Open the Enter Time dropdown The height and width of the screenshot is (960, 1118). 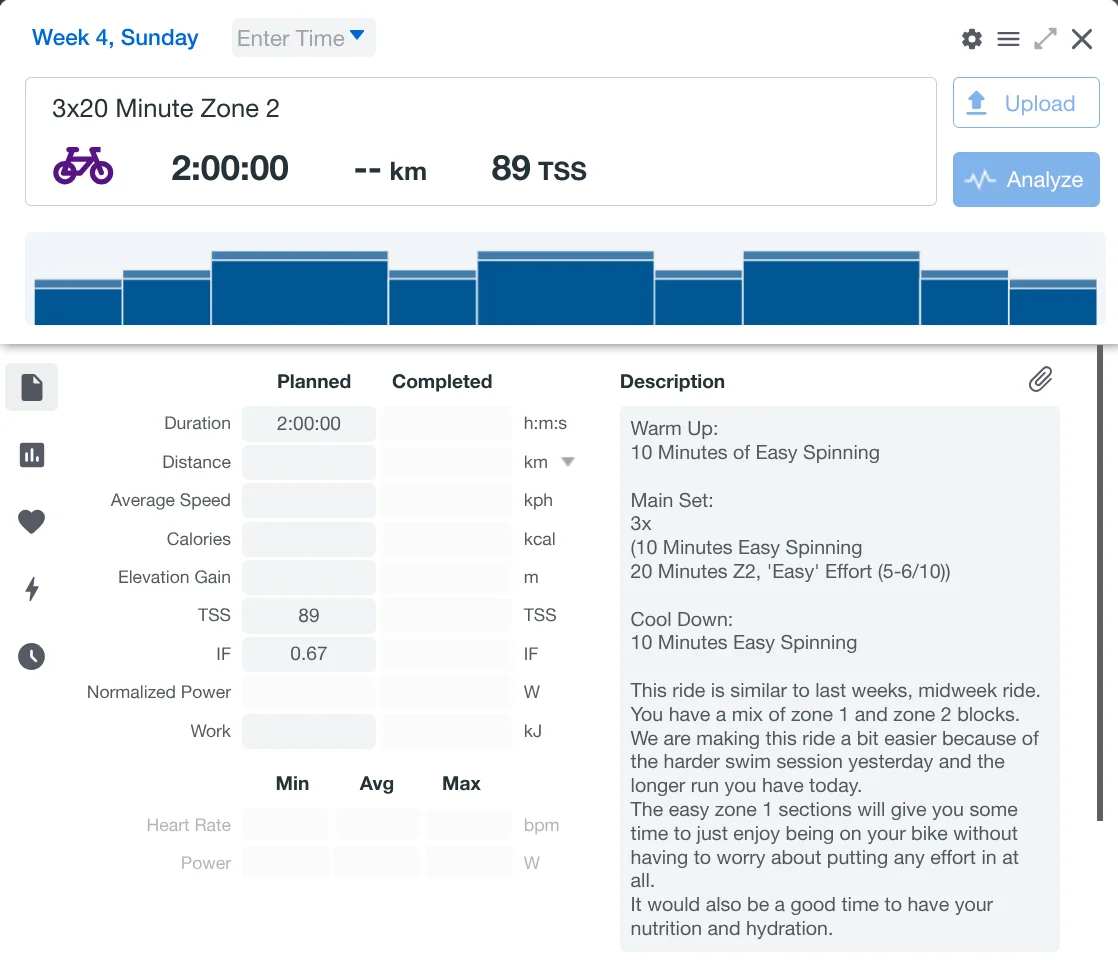303,38
